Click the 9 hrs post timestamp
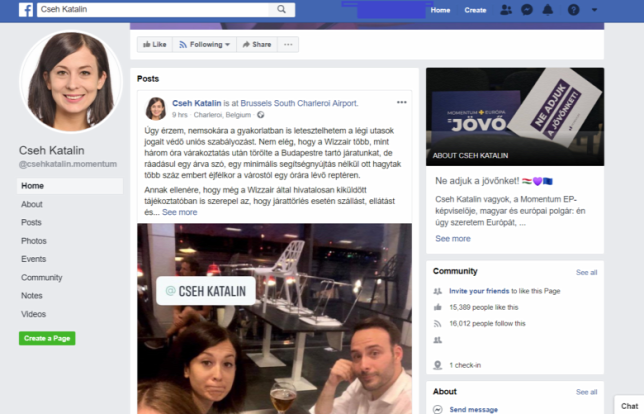The width and height of the screenshot is (644, 414). pos(179,115)
